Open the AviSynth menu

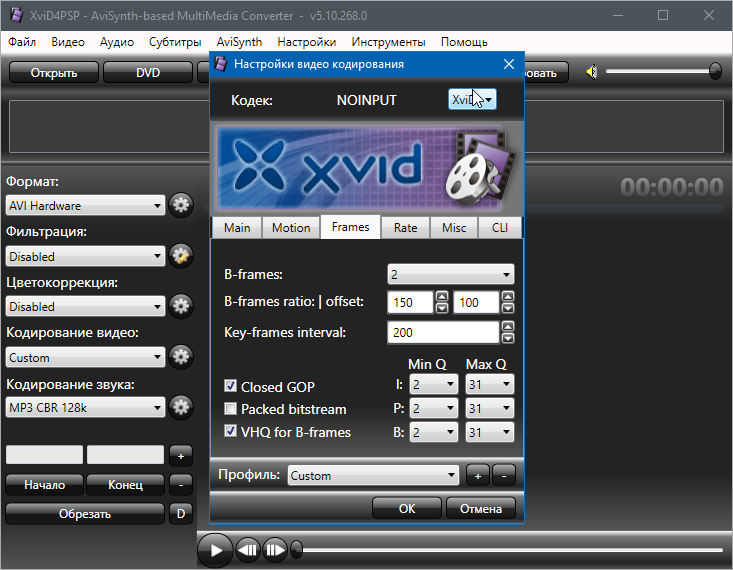click(x=239, y=42)
